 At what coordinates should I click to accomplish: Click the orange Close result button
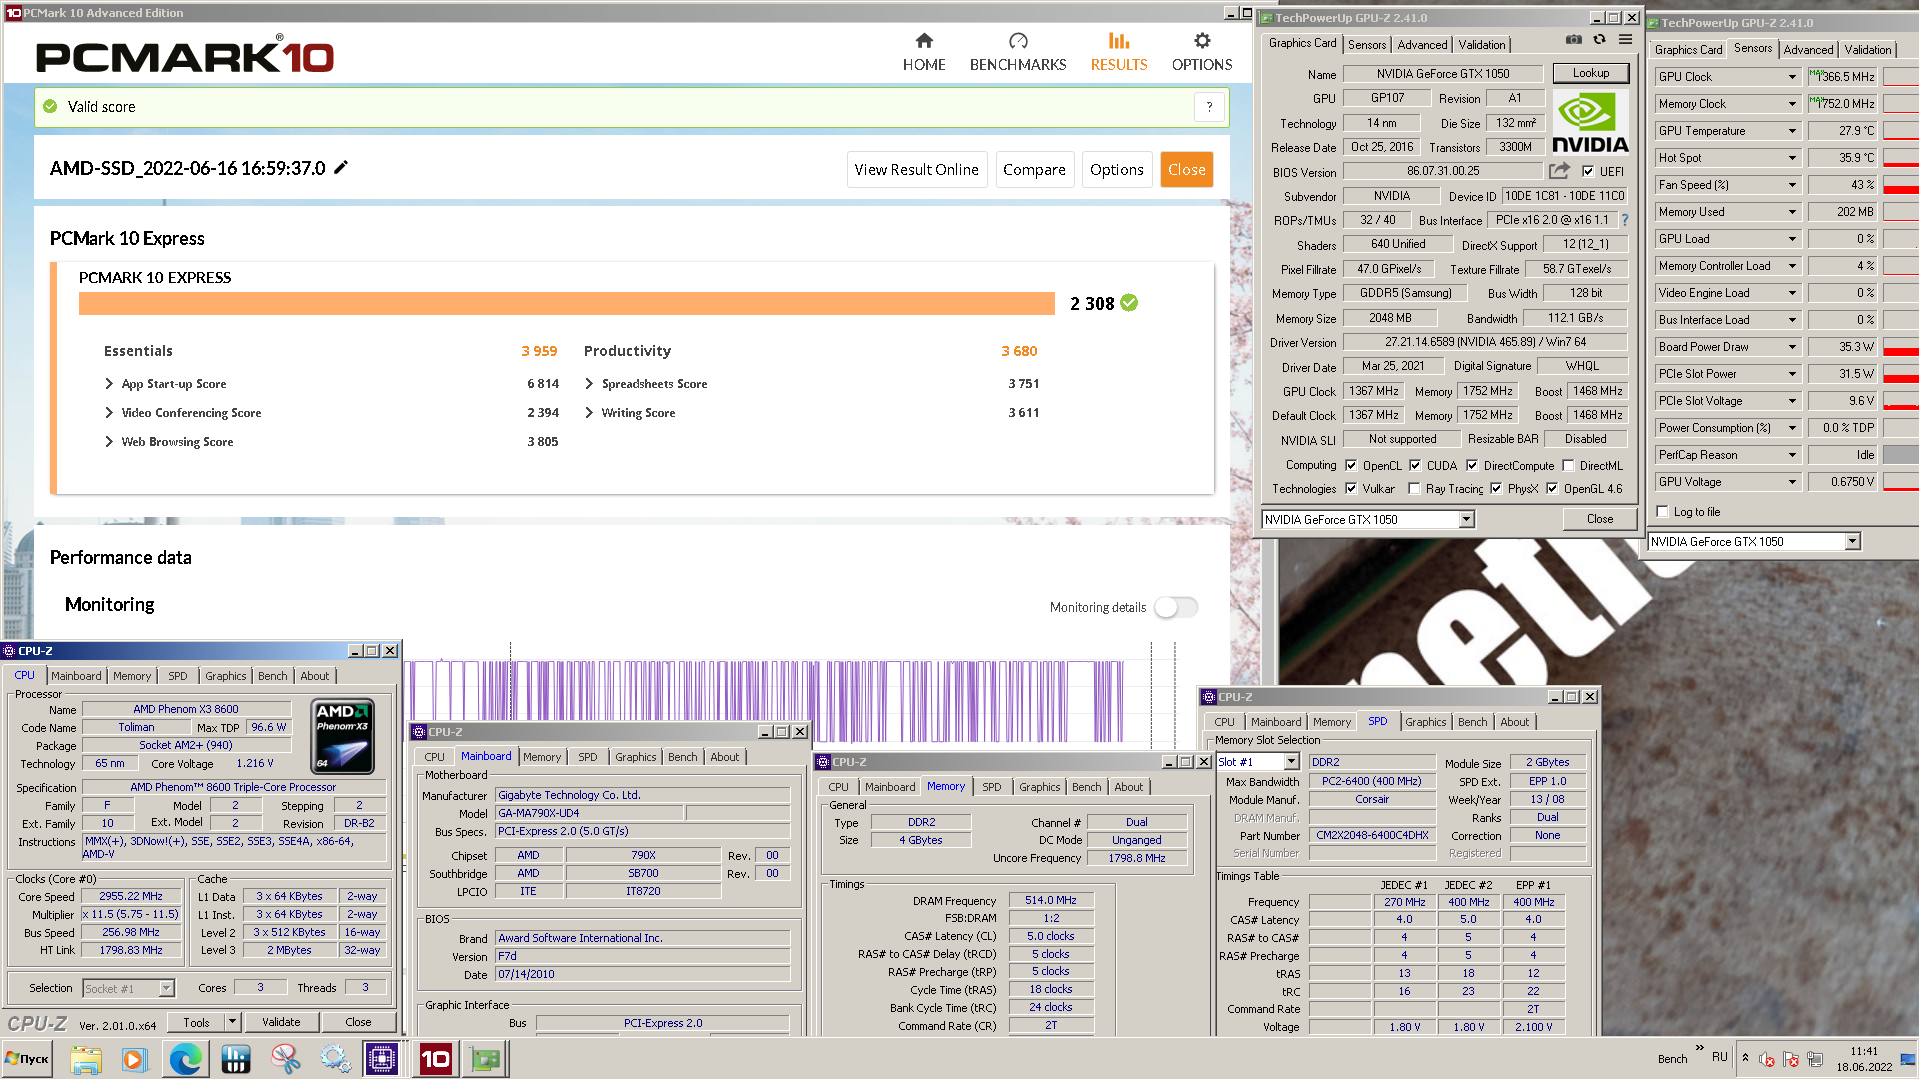point(1186,170)
